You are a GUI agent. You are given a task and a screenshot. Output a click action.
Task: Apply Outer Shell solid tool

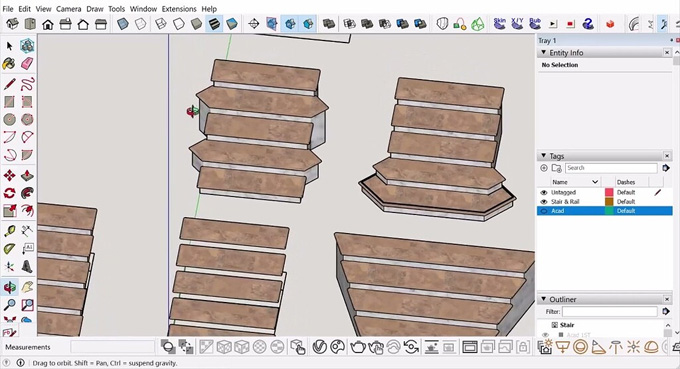click(329, 24)
